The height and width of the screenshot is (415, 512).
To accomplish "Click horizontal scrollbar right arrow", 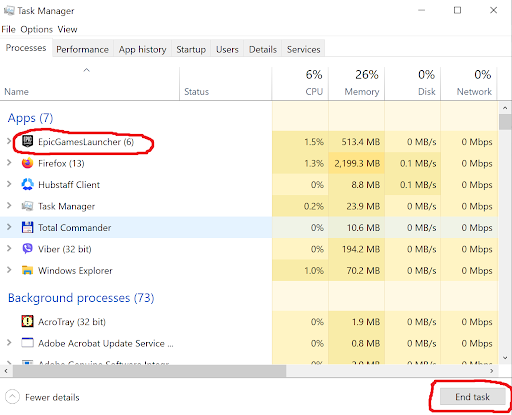I will [x=492, y=371].
